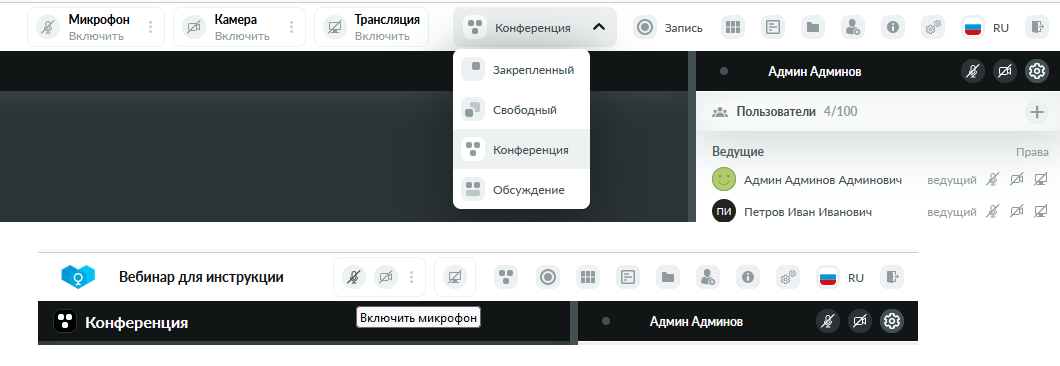1060x366 pixels.
Task: Click camera icon in Админ Админов header below Вебинар toolbar
Action: coord(860,321)
